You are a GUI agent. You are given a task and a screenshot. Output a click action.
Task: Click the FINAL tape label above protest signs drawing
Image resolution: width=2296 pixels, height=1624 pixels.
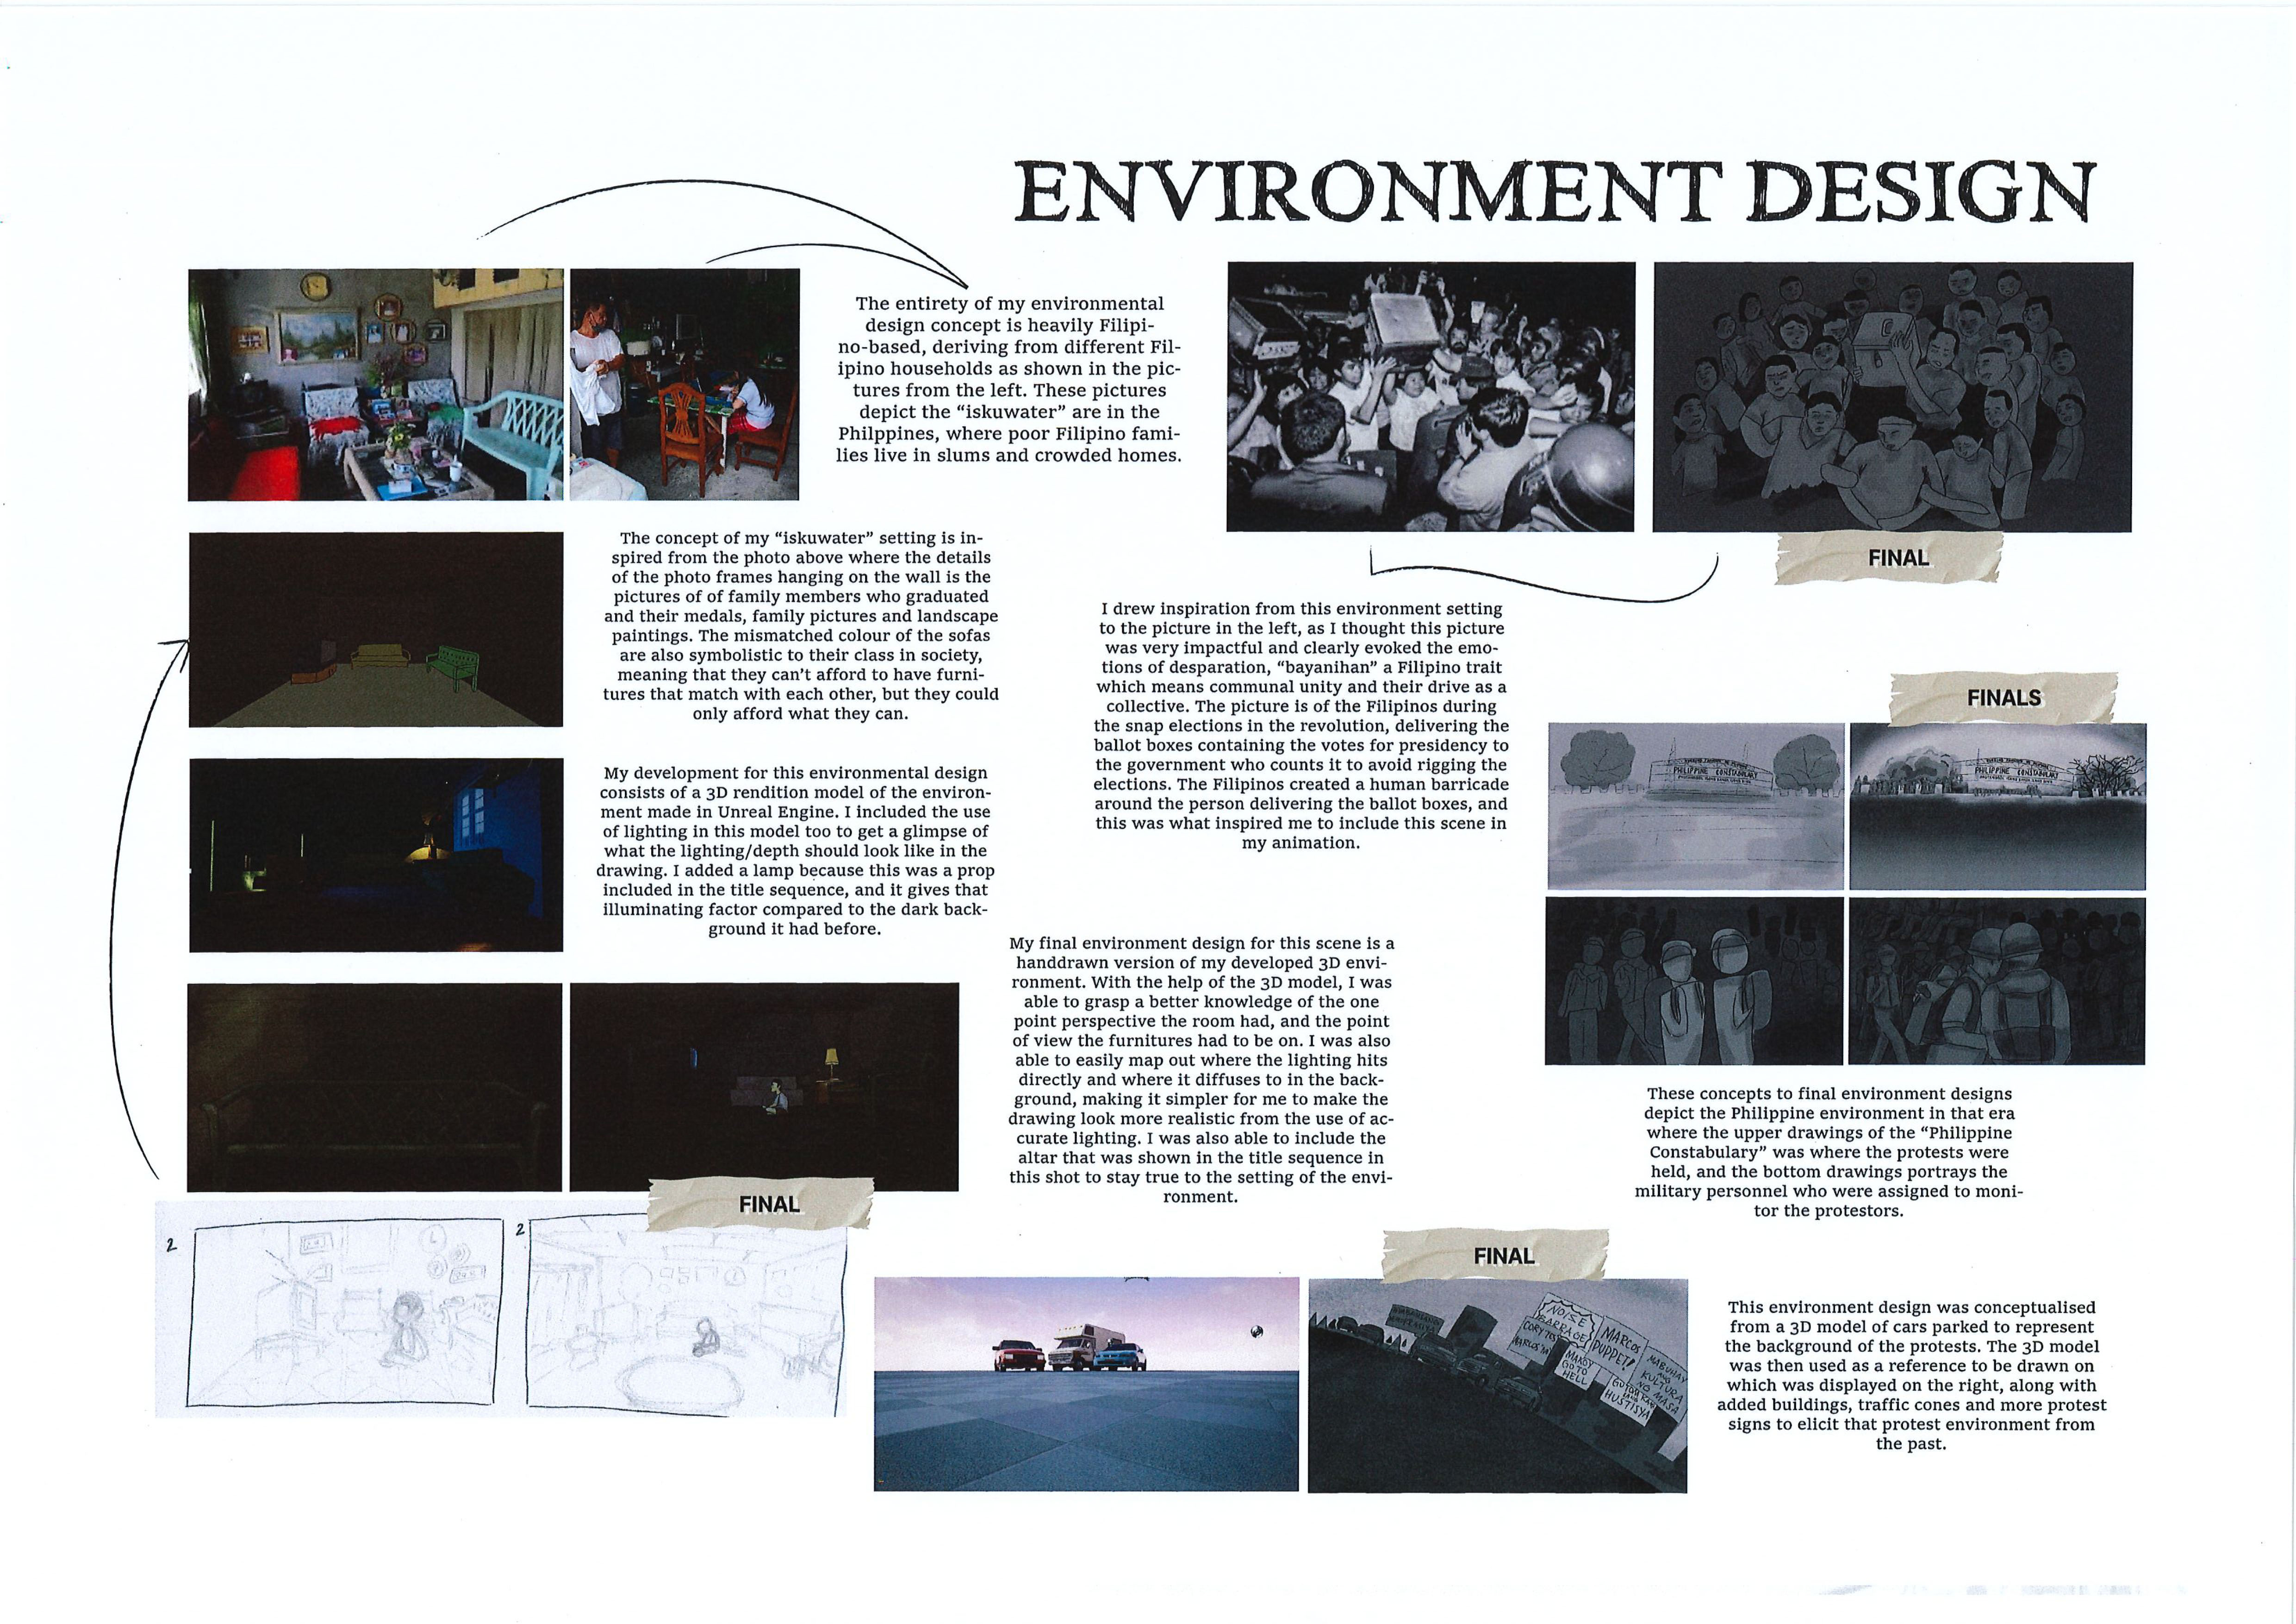pos(1495,1256)
